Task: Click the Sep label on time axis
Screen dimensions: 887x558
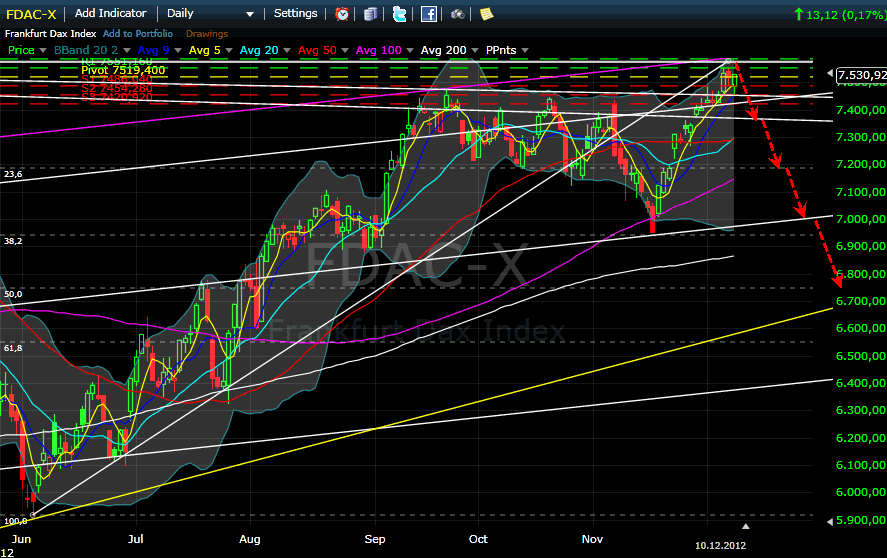Action: tap(374, 539)
